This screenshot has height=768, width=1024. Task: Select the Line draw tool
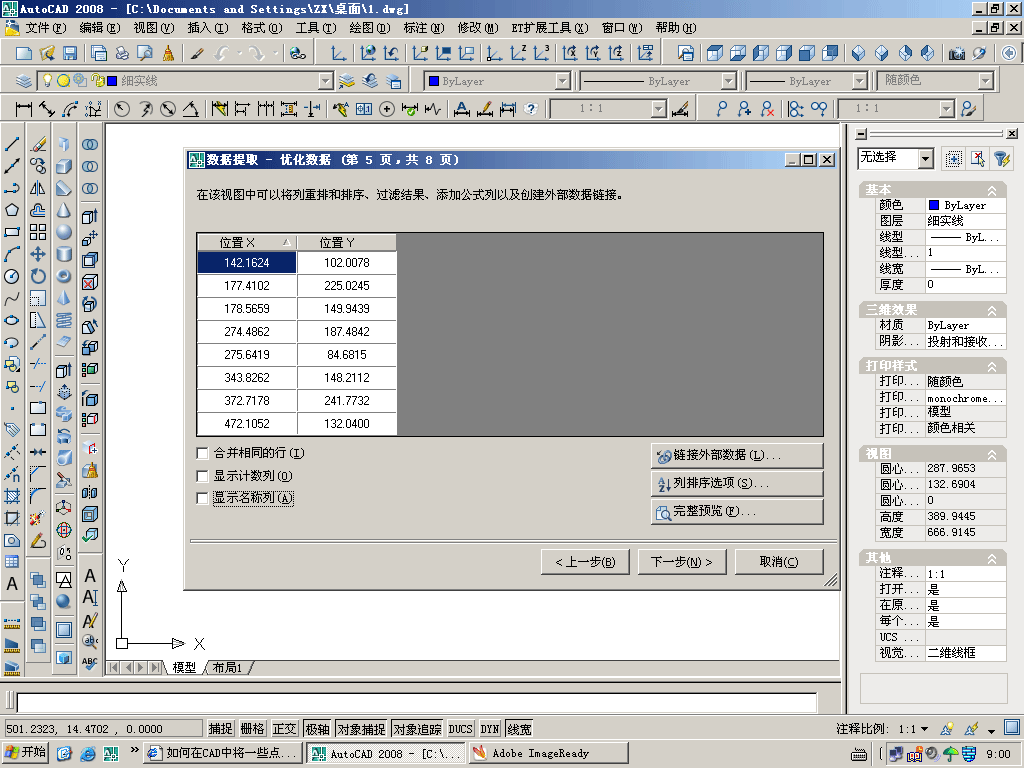[12, 144]
